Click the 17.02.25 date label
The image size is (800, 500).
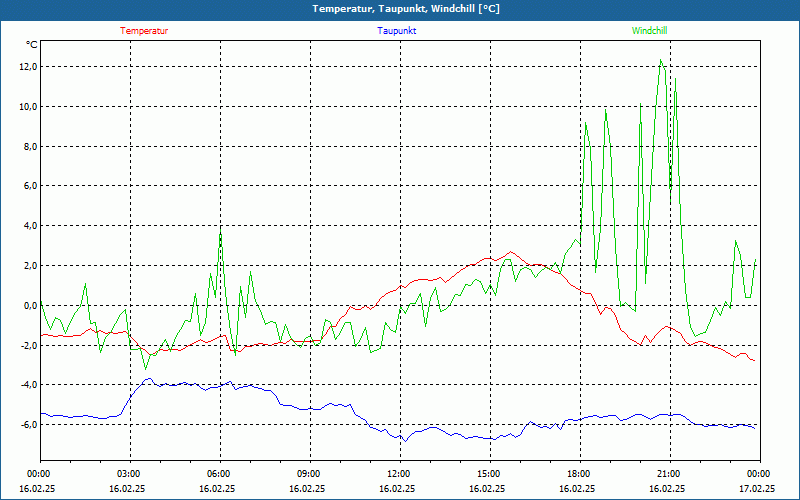(757, 489)
